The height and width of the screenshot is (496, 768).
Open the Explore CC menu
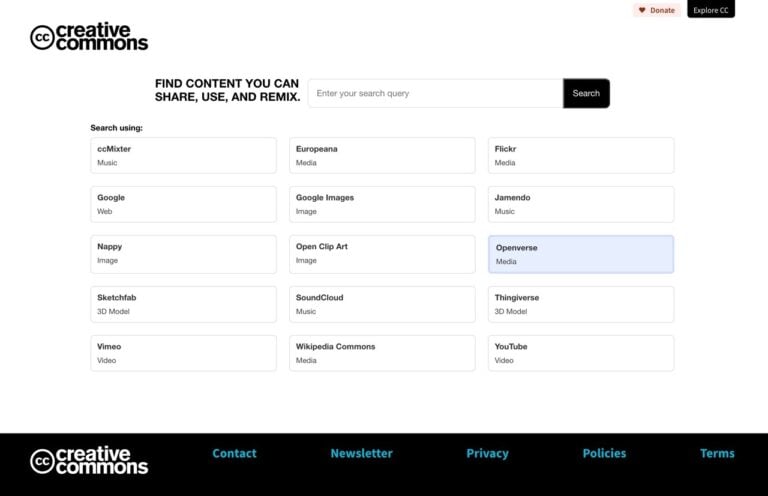(x=711, y=10)
